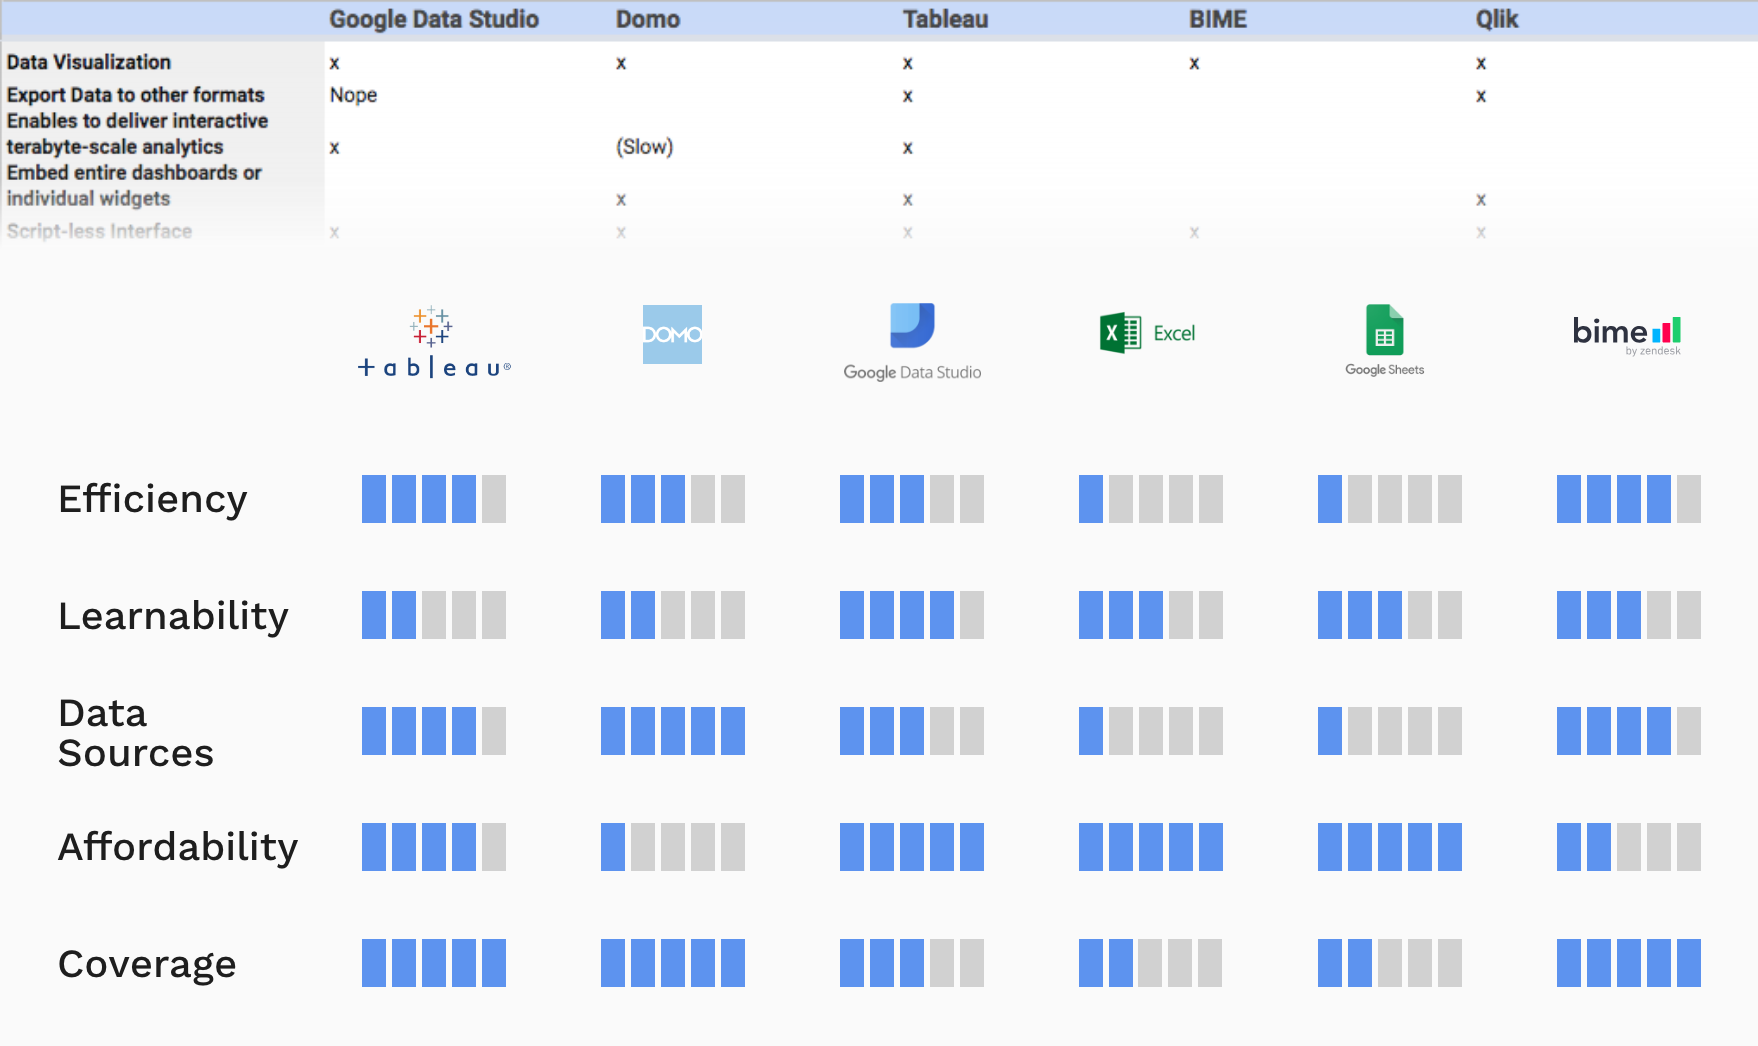Click the (Slow) cell under Domo

click(x=645, y=147)
